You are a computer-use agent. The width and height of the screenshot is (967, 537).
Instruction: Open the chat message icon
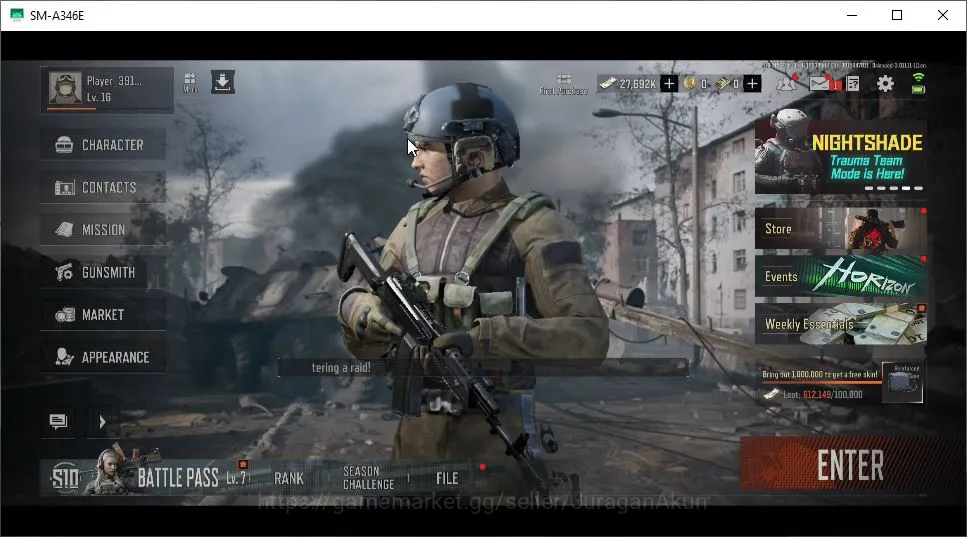click(x=58, y=422)
